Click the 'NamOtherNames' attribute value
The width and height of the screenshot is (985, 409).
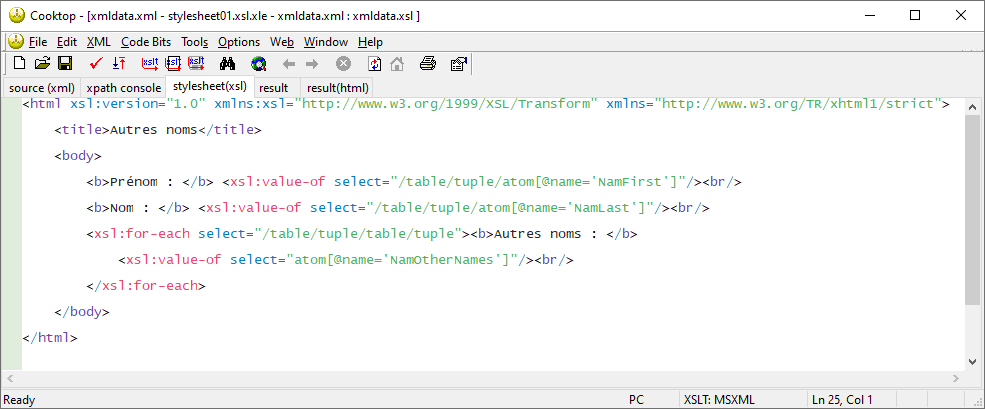(x=444, y=259)
